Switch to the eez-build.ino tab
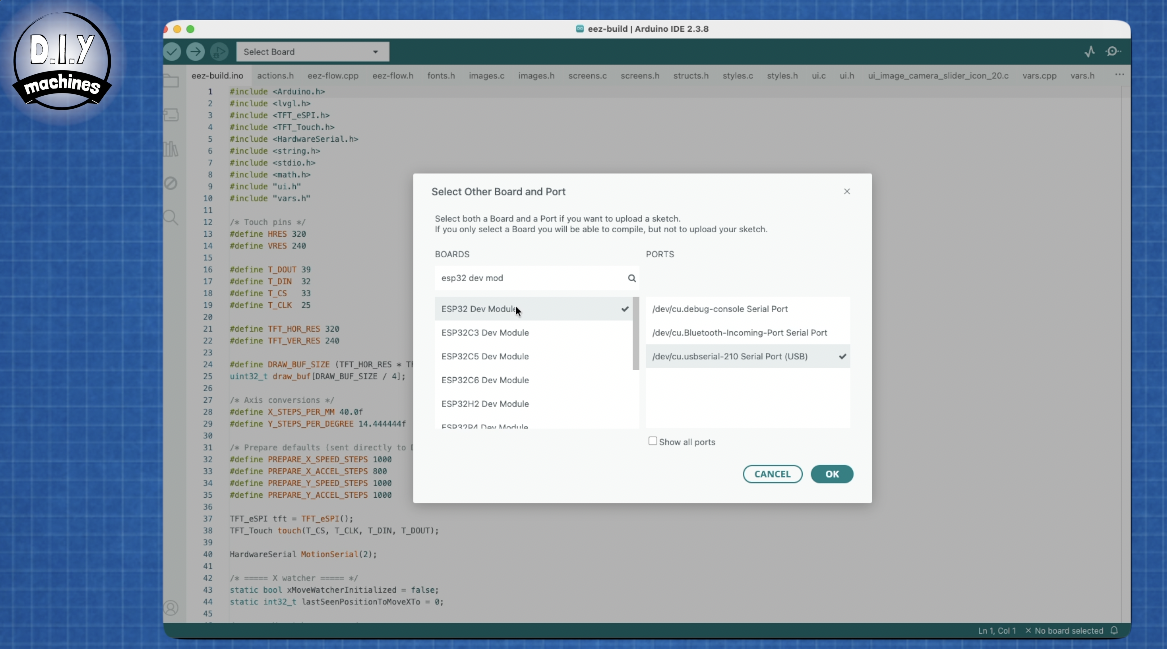The height and width of the screenshot is (649, 1167). (x=217, y=76)
